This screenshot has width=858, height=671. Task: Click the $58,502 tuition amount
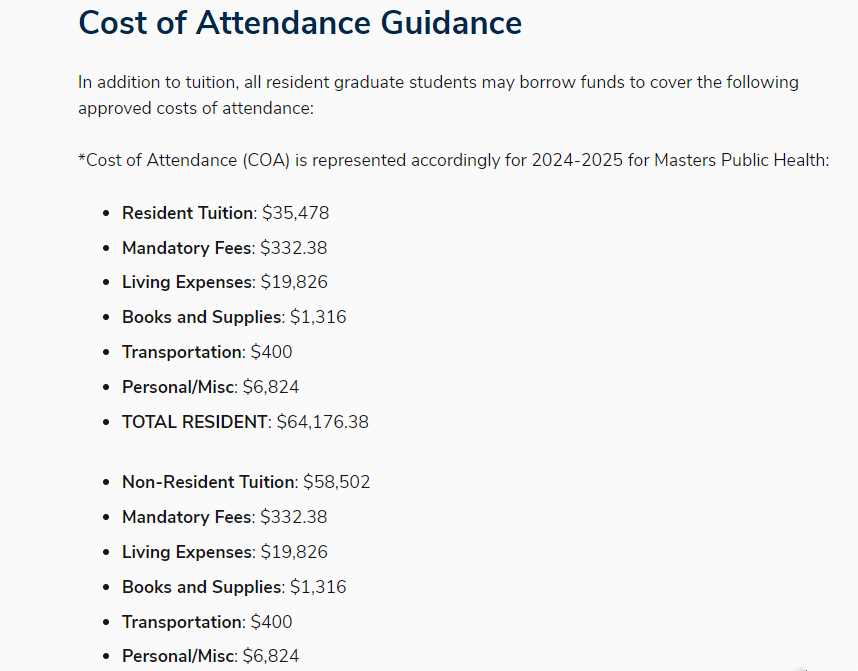click(x=337, y=482)
